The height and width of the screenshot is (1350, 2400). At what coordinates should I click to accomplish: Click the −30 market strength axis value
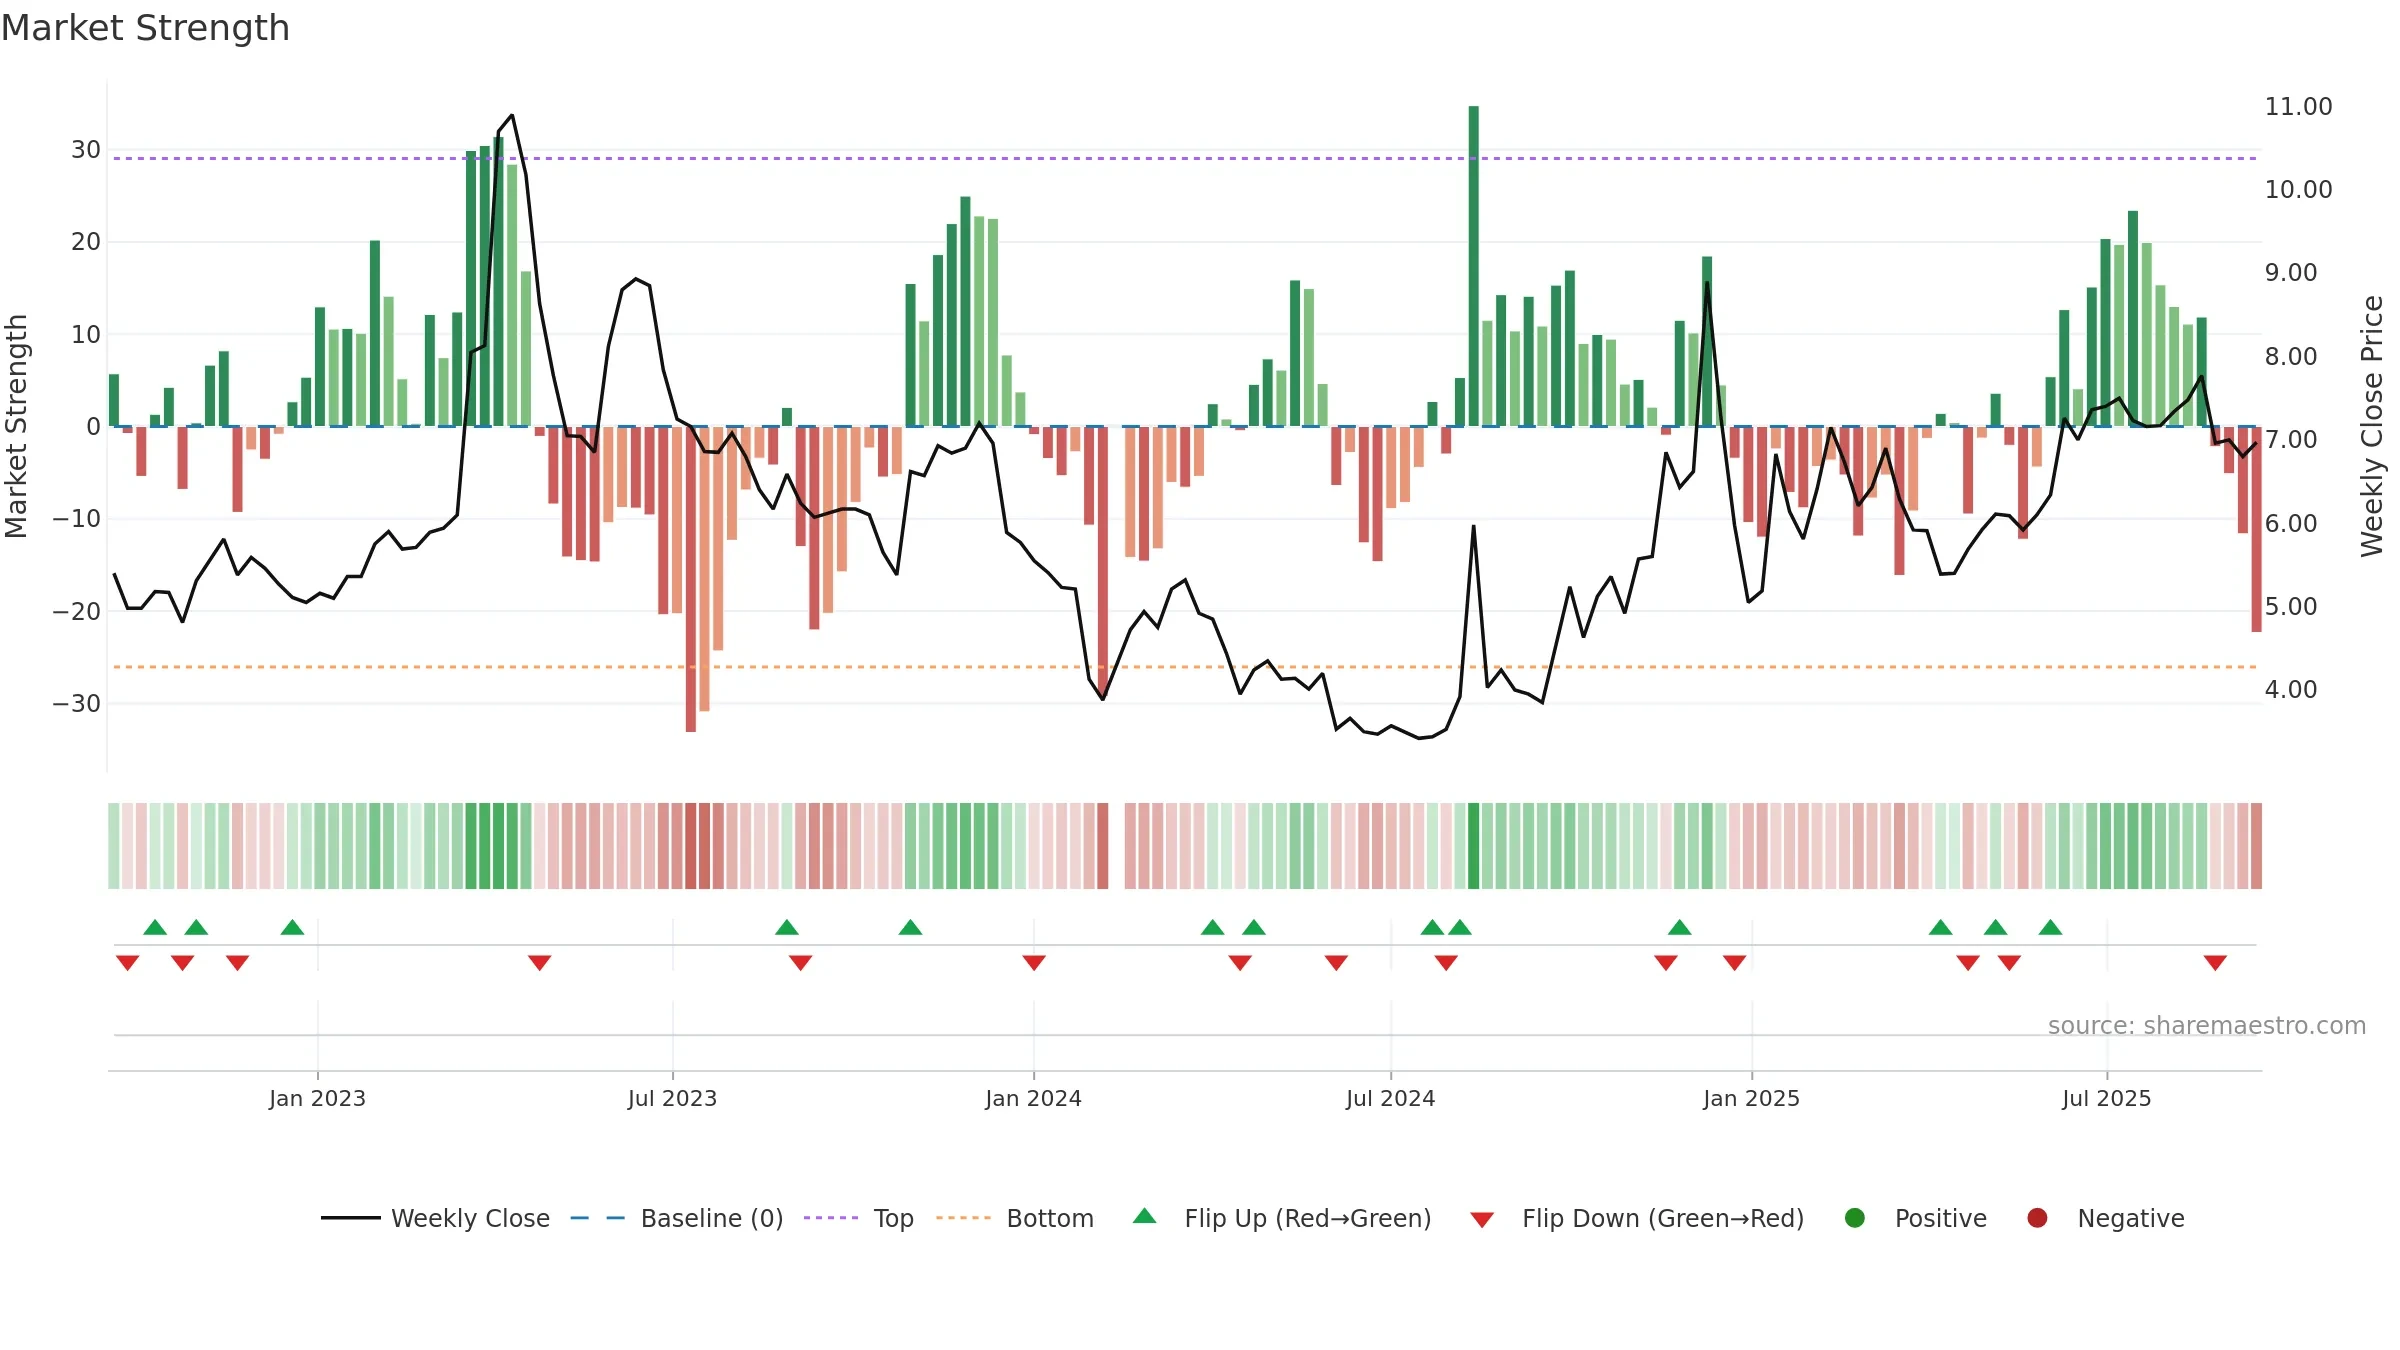pyautogui.click(x=77, y=703)
